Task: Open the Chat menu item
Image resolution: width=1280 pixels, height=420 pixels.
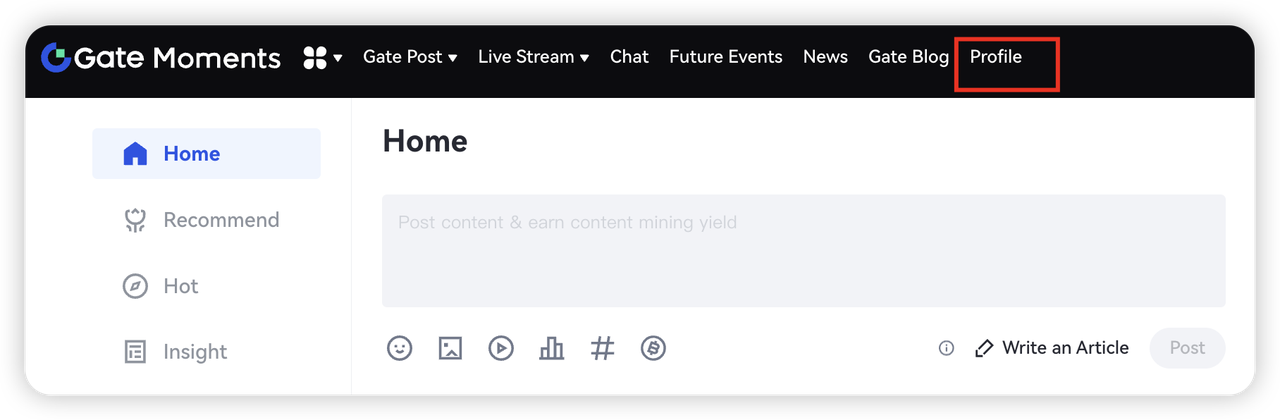Action: pyautogui.click(x=629, y=57)
